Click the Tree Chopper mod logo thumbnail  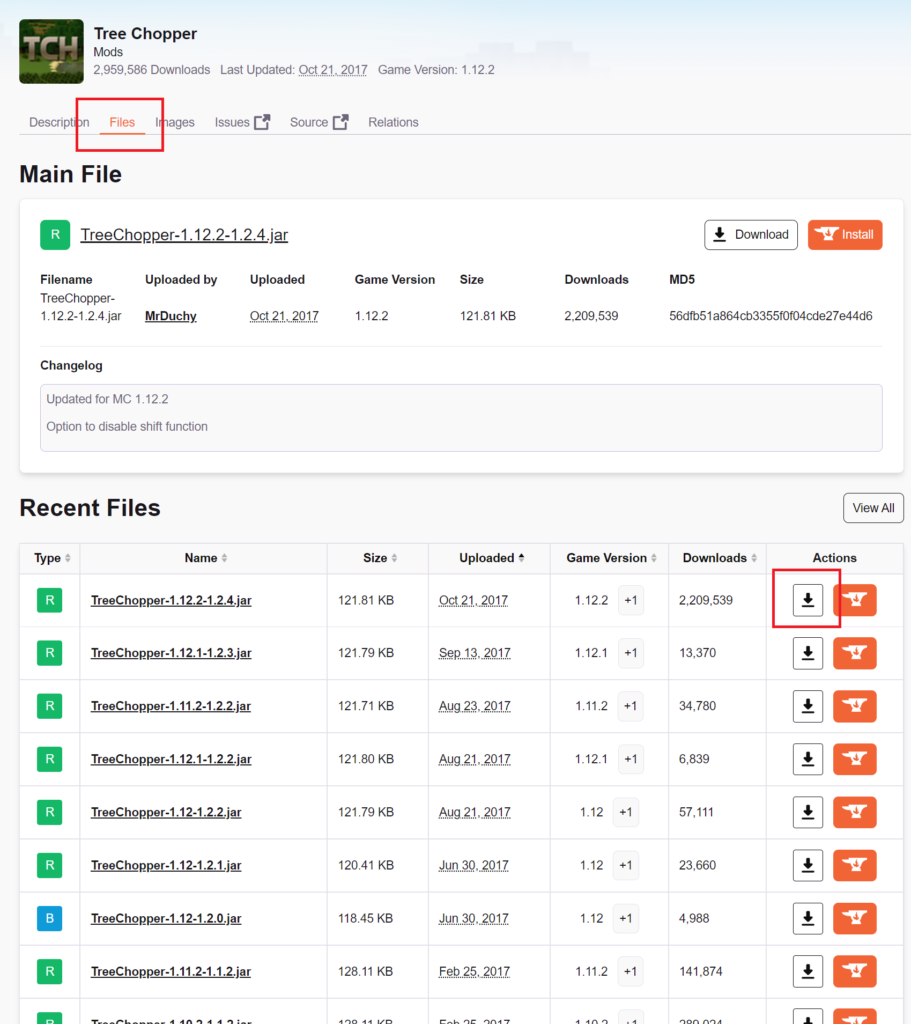(52, 50)
